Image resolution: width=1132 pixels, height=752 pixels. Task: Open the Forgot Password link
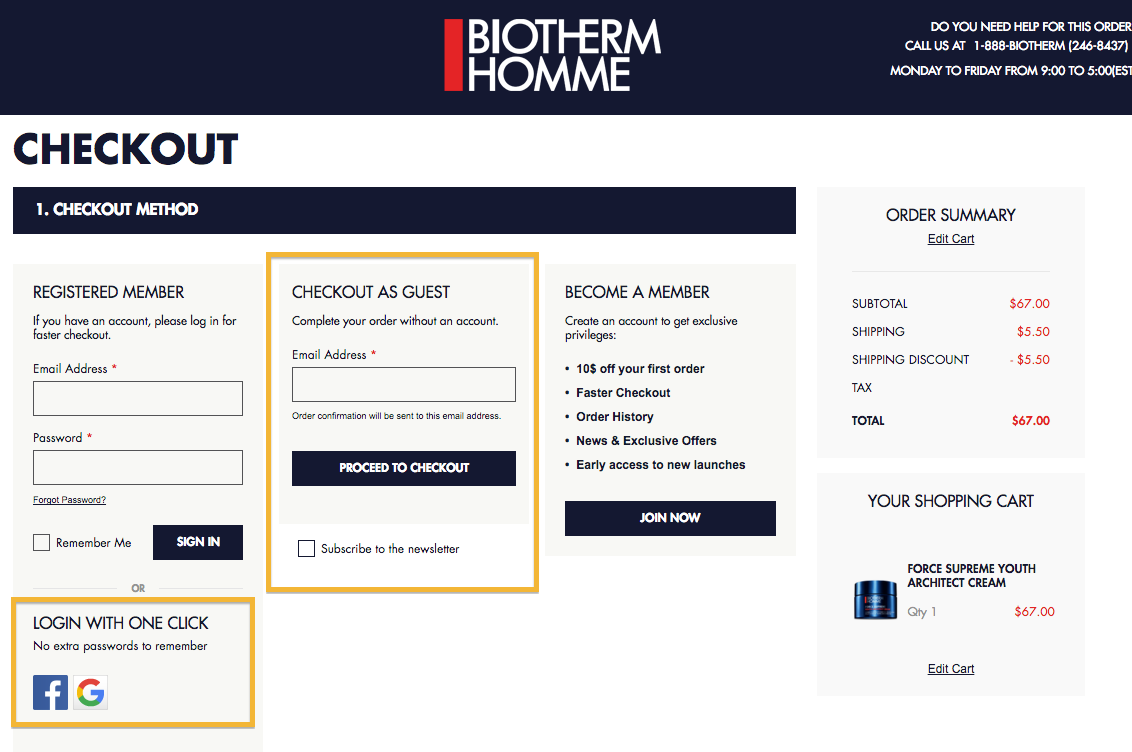(x=69, y=500)
